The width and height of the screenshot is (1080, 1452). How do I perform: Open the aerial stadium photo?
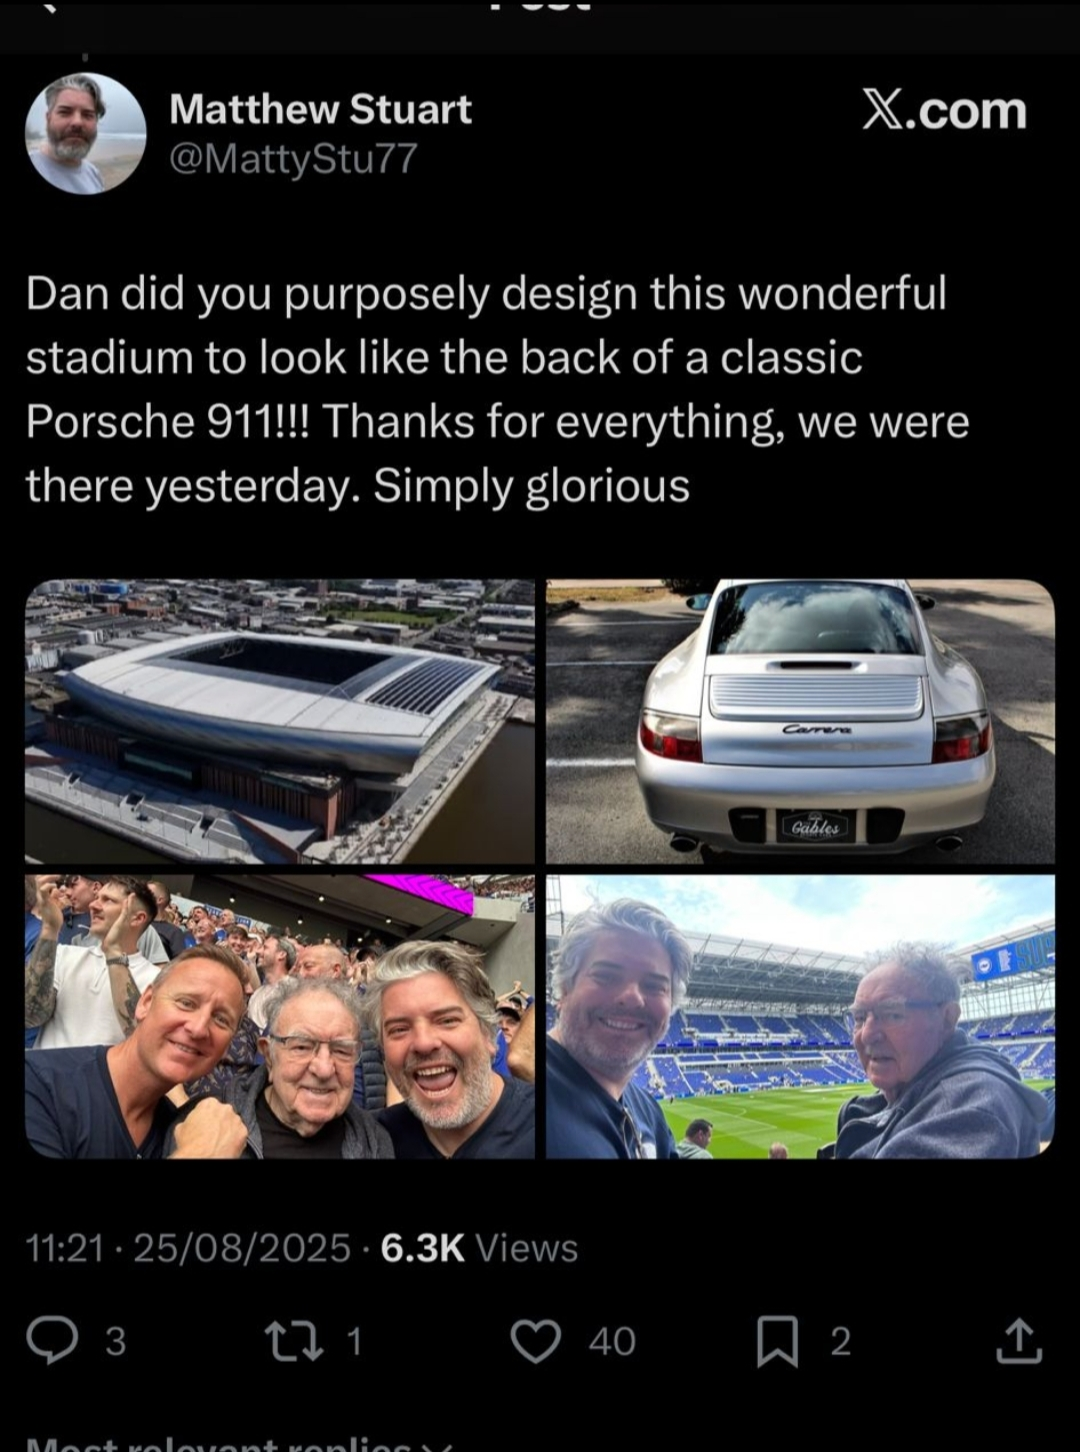(x=280, y=721)
